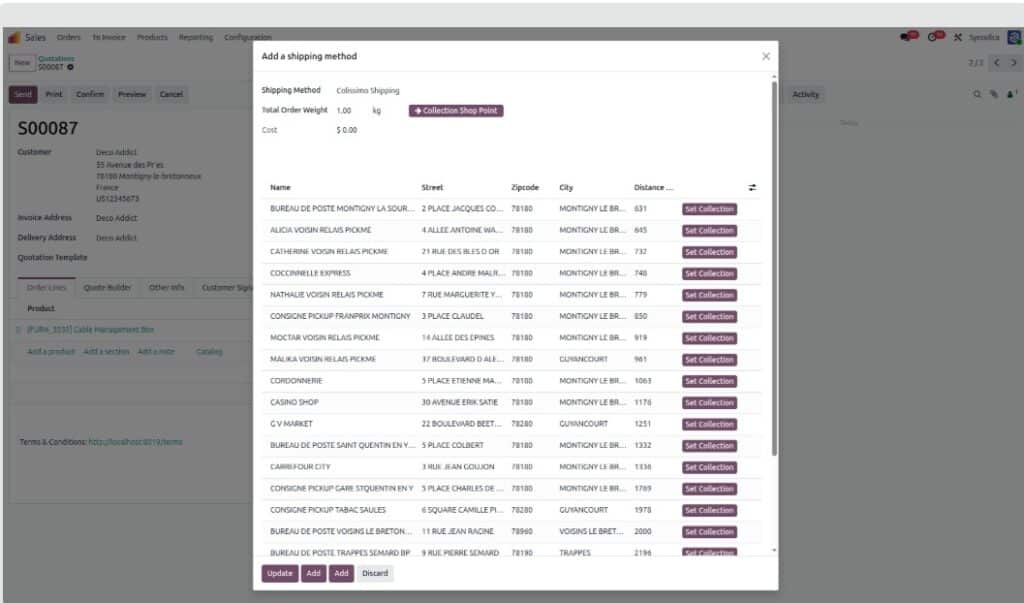Set collection for CASINO SHOP
Image resolution: width=1024 pixels, height=603 pixels.
[x=709, y=402]
